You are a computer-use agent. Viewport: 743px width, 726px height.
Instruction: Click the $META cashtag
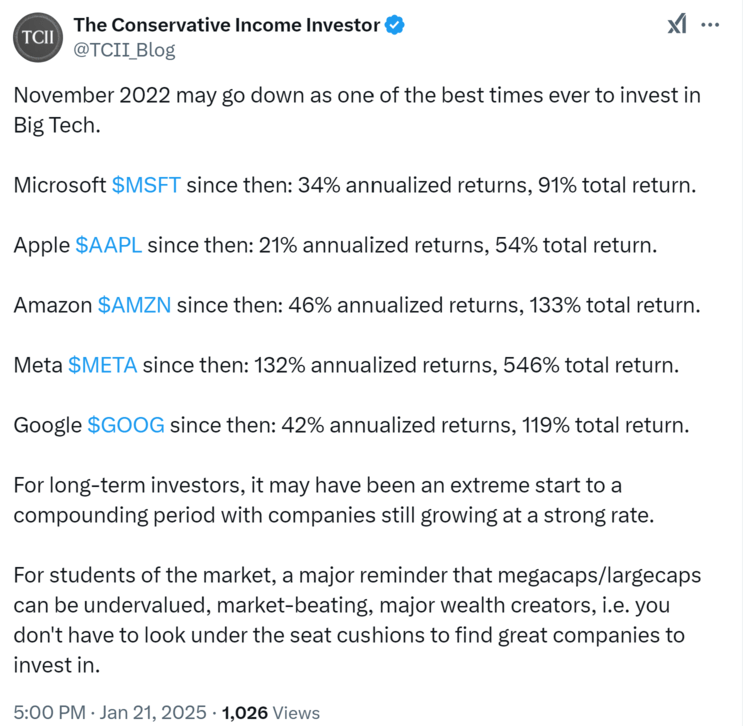[x=103, y=365]
